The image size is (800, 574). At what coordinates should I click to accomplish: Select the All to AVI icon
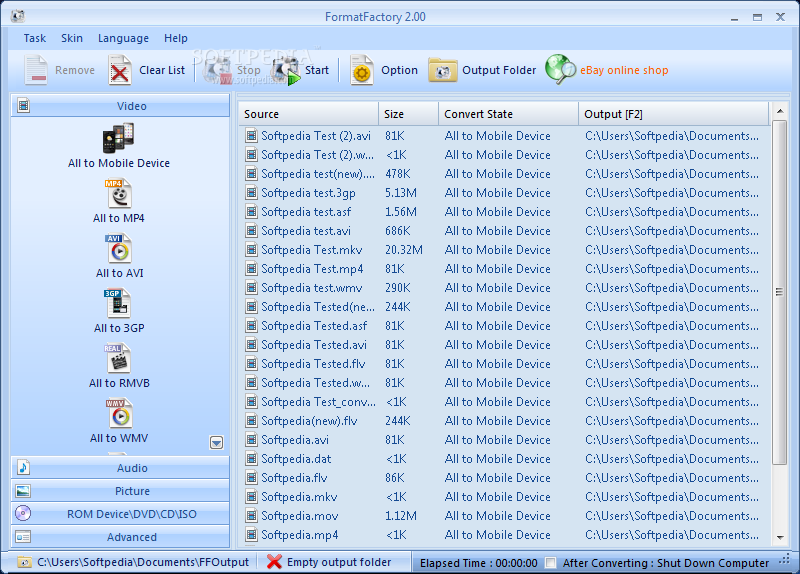pos(119,248)
